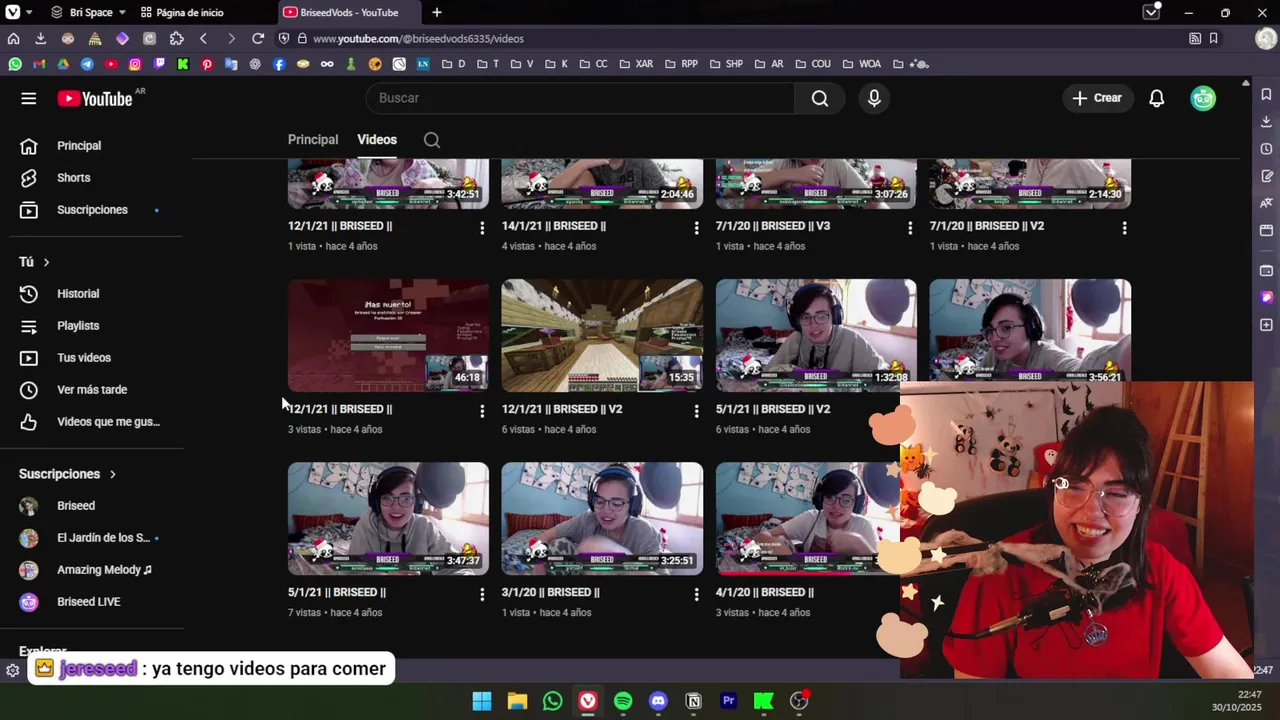Open File Explorer from taskbar
The height and width of the screenshot is (720, 1280).
coord(517,701)
